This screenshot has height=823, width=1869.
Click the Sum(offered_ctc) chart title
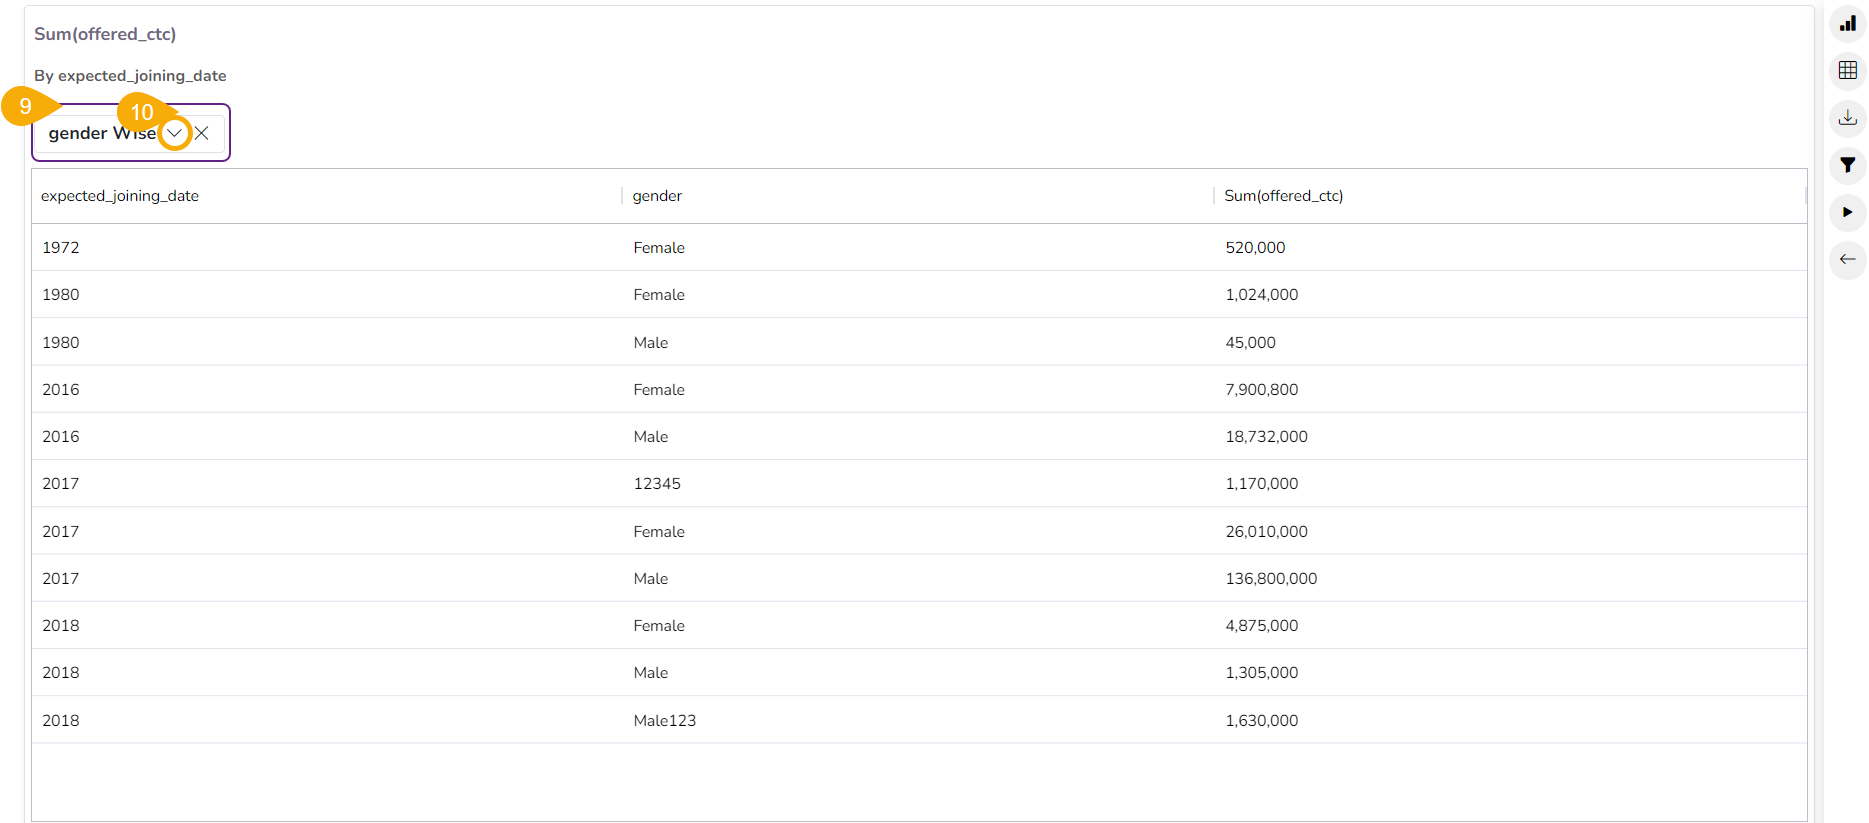(x=105, y=34)
